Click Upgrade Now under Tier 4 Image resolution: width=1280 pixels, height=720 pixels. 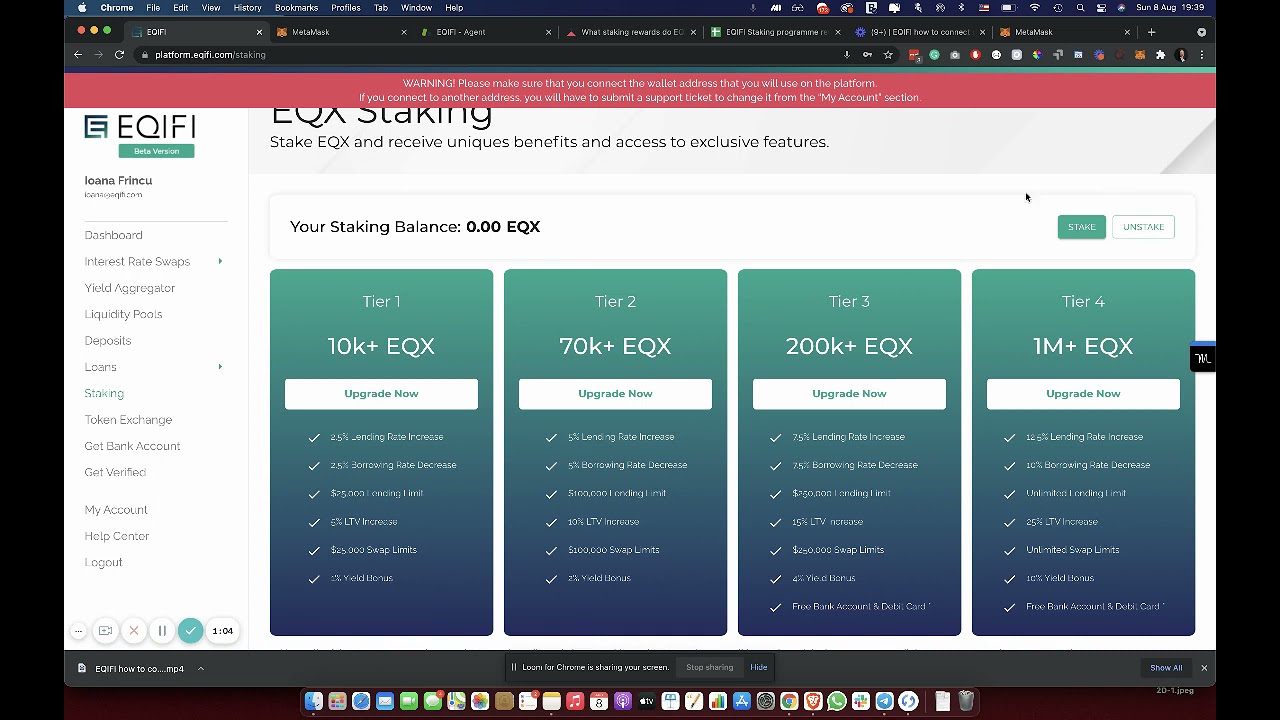tap(1083, 394)
